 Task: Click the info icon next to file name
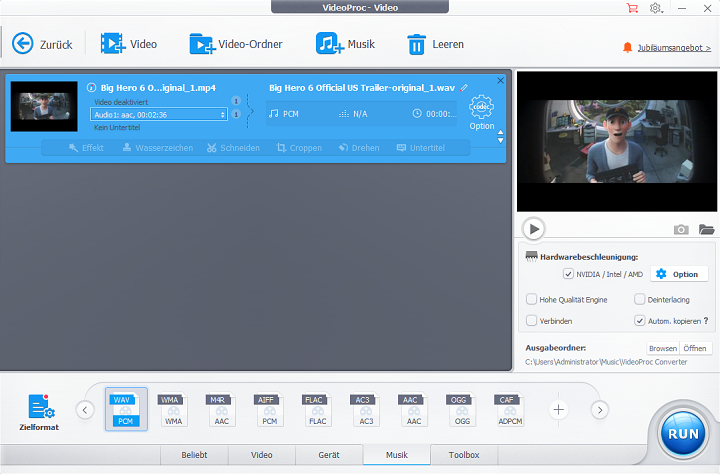click(x=91, y=87)
